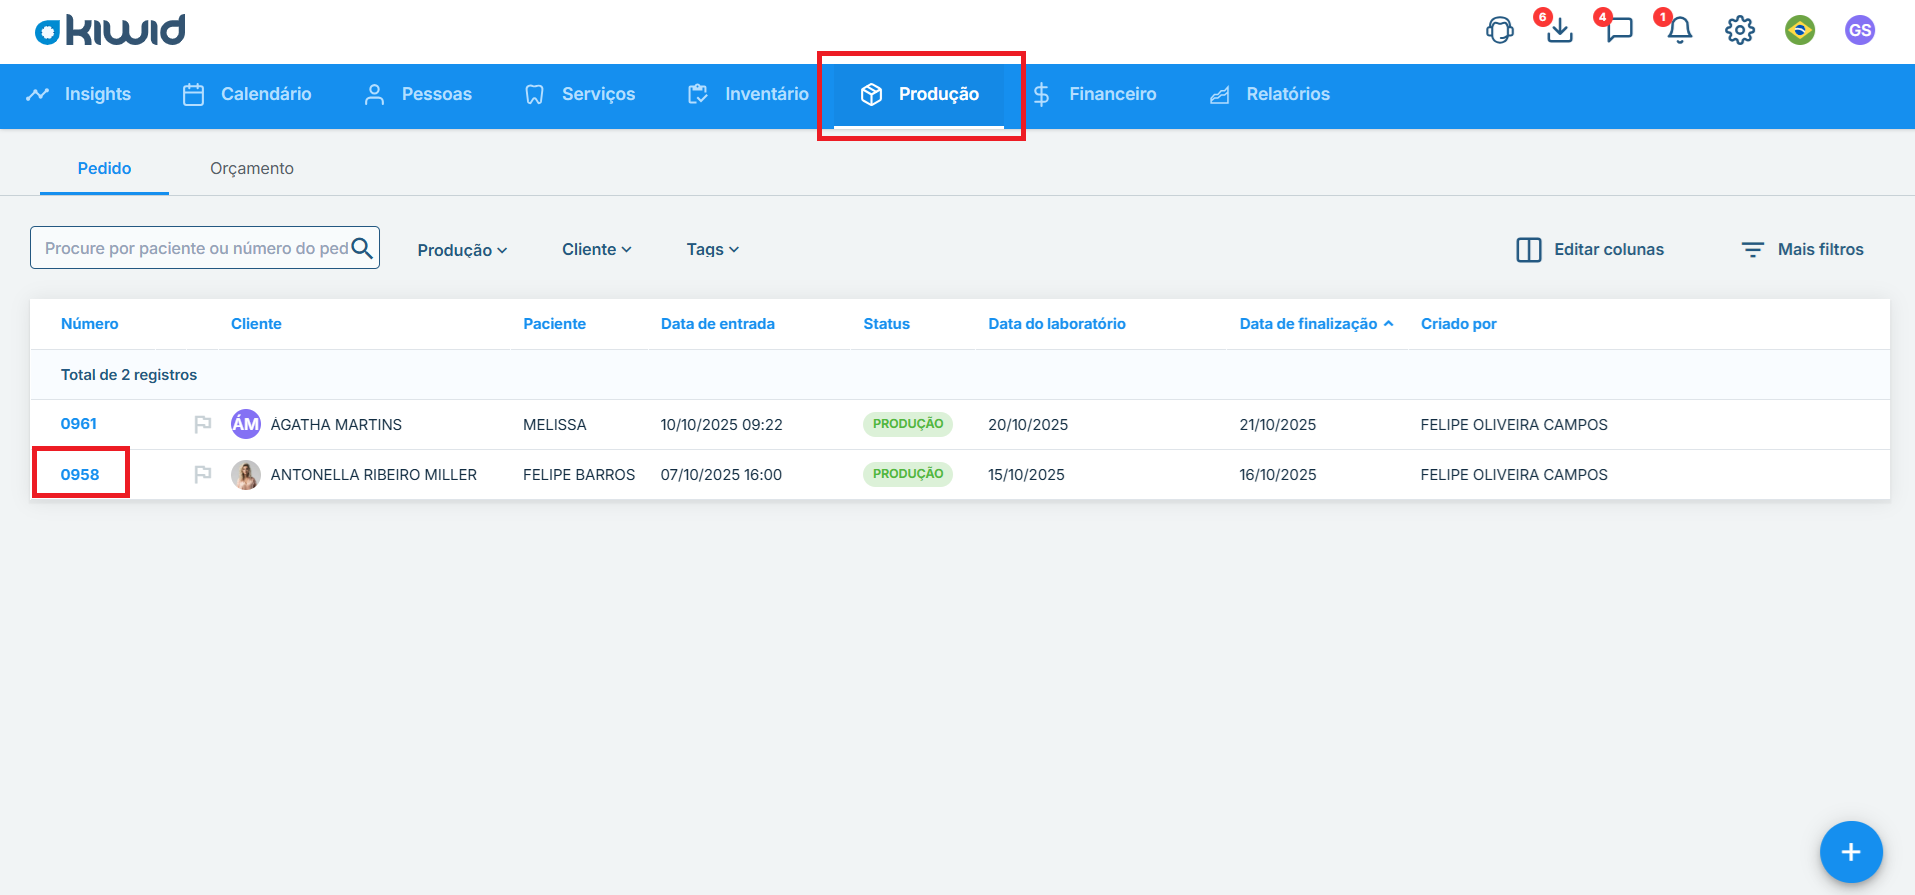
Task: Click the PRODUÇÃO status badge of order 0961
Action: [x=908, y=424]
